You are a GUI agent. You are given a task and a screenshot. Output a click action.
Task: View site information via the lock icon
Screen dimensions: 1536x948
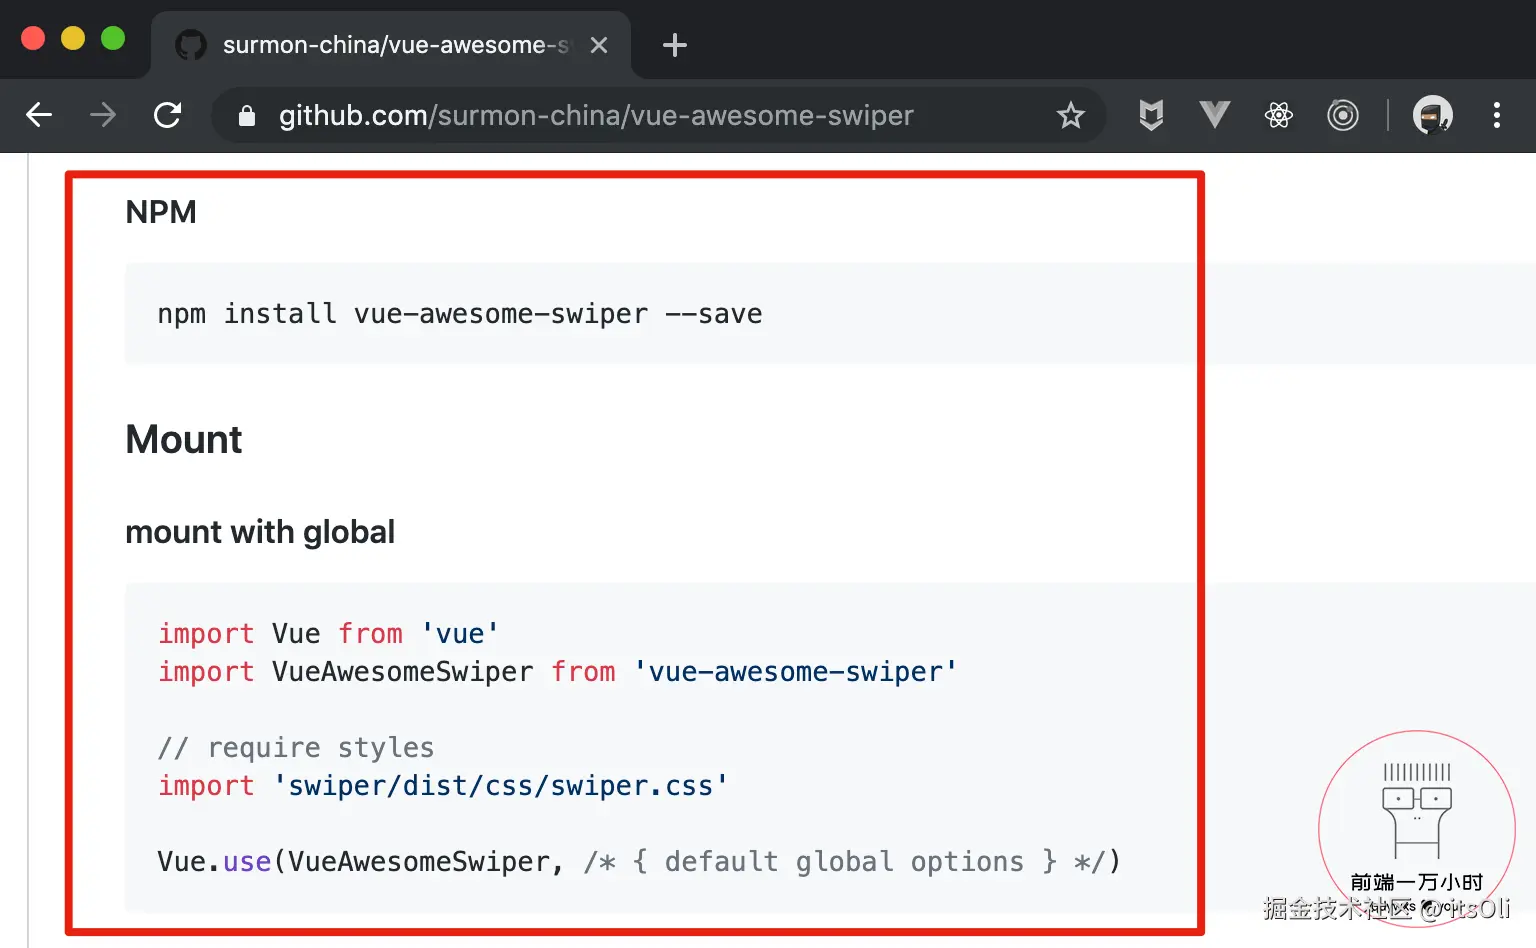pyautogui.click(x=246, y=116)
